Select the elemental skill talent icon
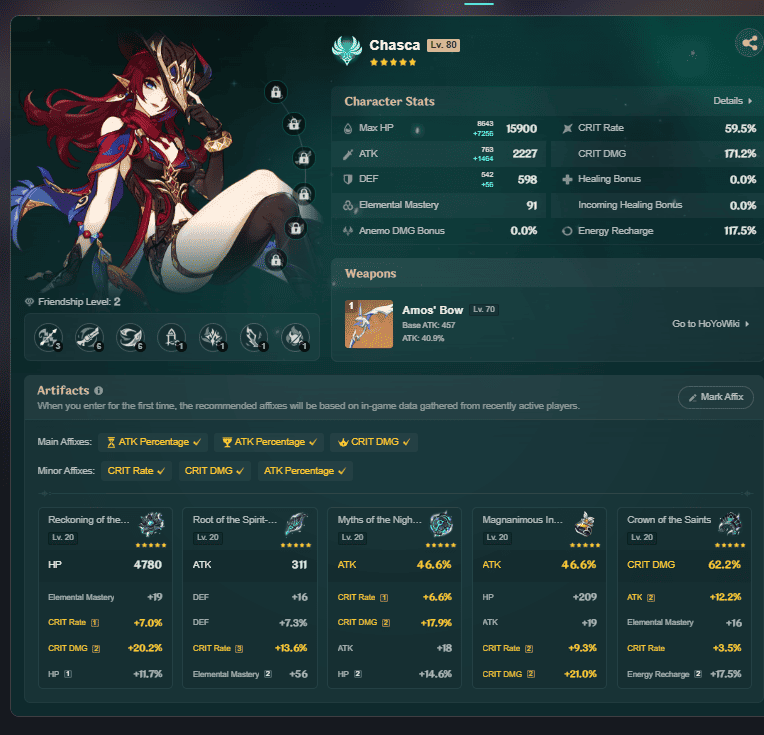 89,337
